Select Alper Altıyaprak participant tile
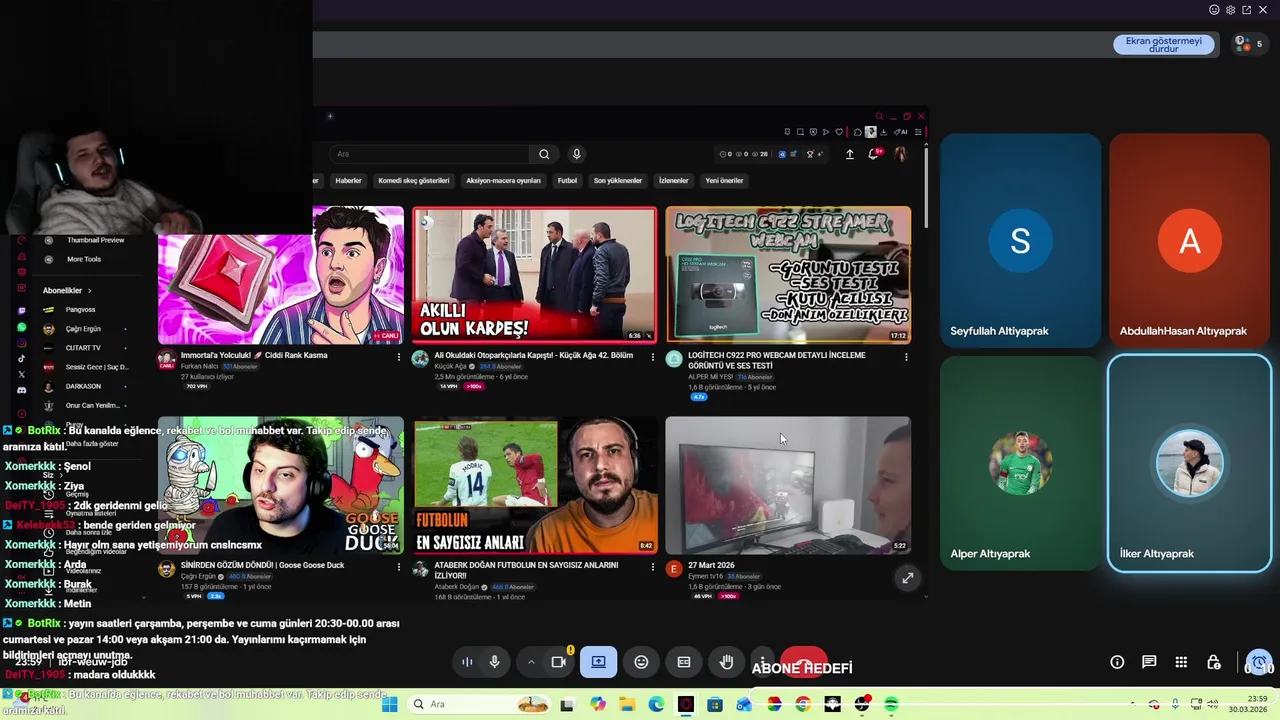1280x720 pixels. pyautogui.click(x=1020, y=463)
